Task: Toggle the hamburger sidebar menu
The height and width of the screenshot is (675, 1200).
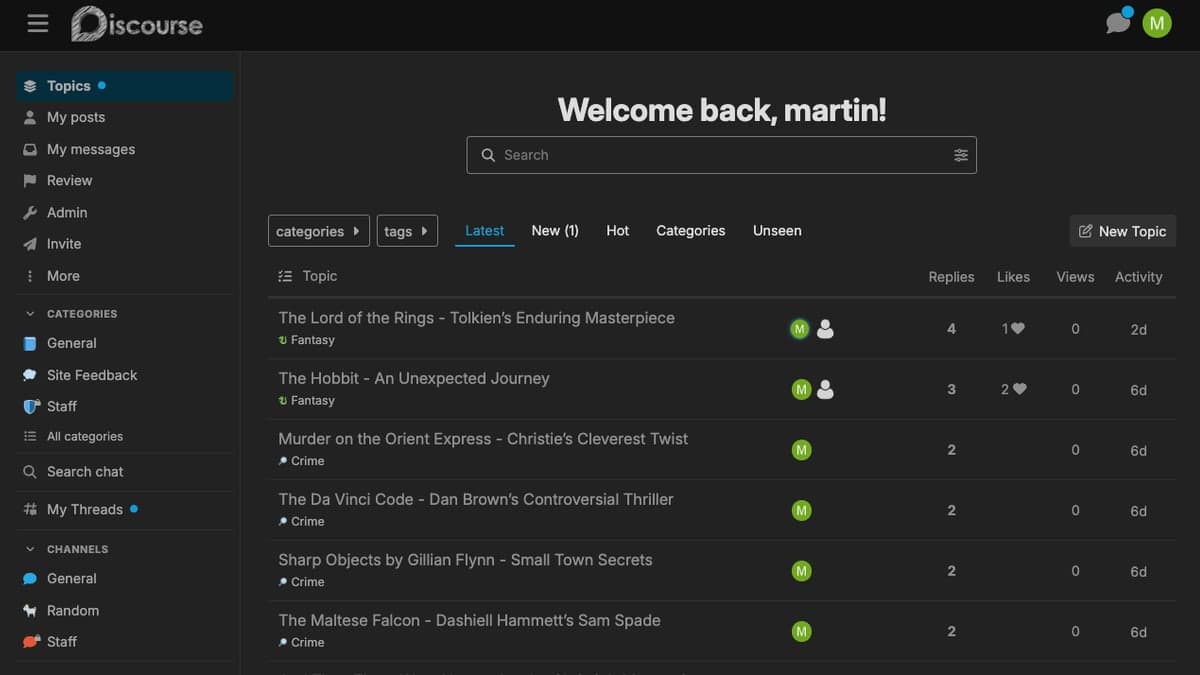Action: tap(38, 23)
